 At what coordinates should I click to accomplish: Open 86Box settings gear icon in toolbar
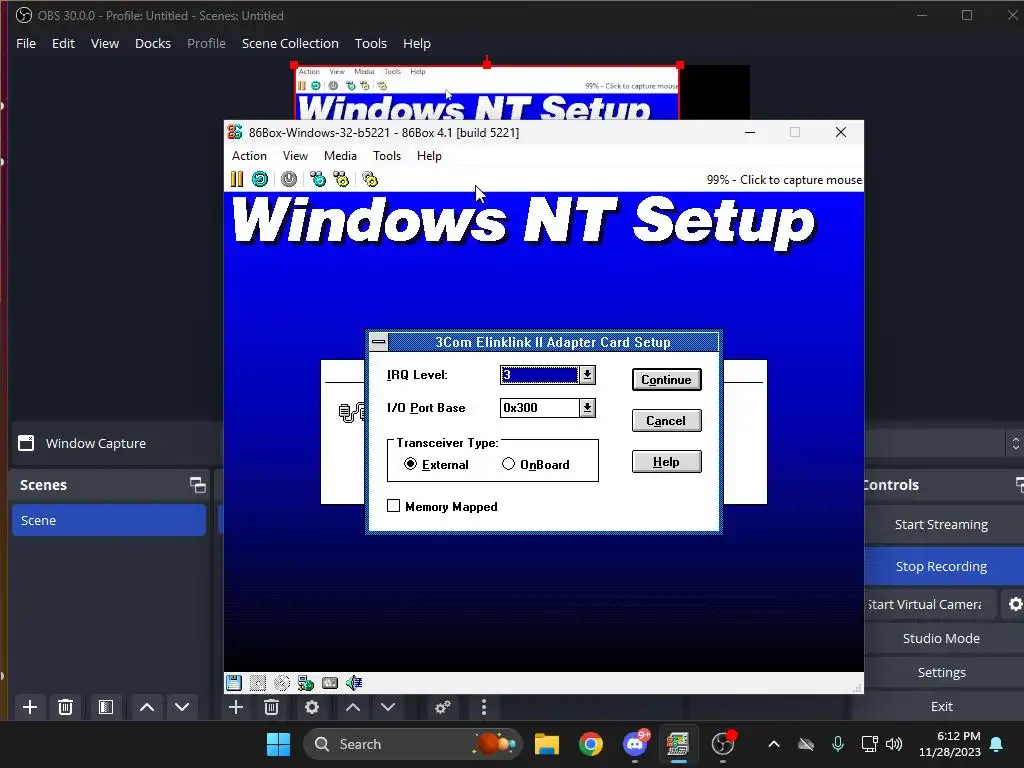370,179
